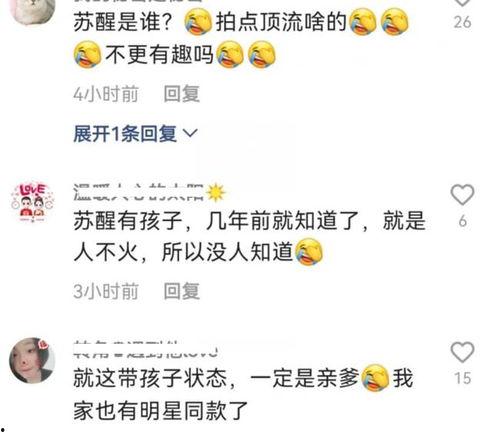The image size is (500, 436).
Task: Tap crying emoji after 一定是亲爹
Action: click(x=376, y=378)
